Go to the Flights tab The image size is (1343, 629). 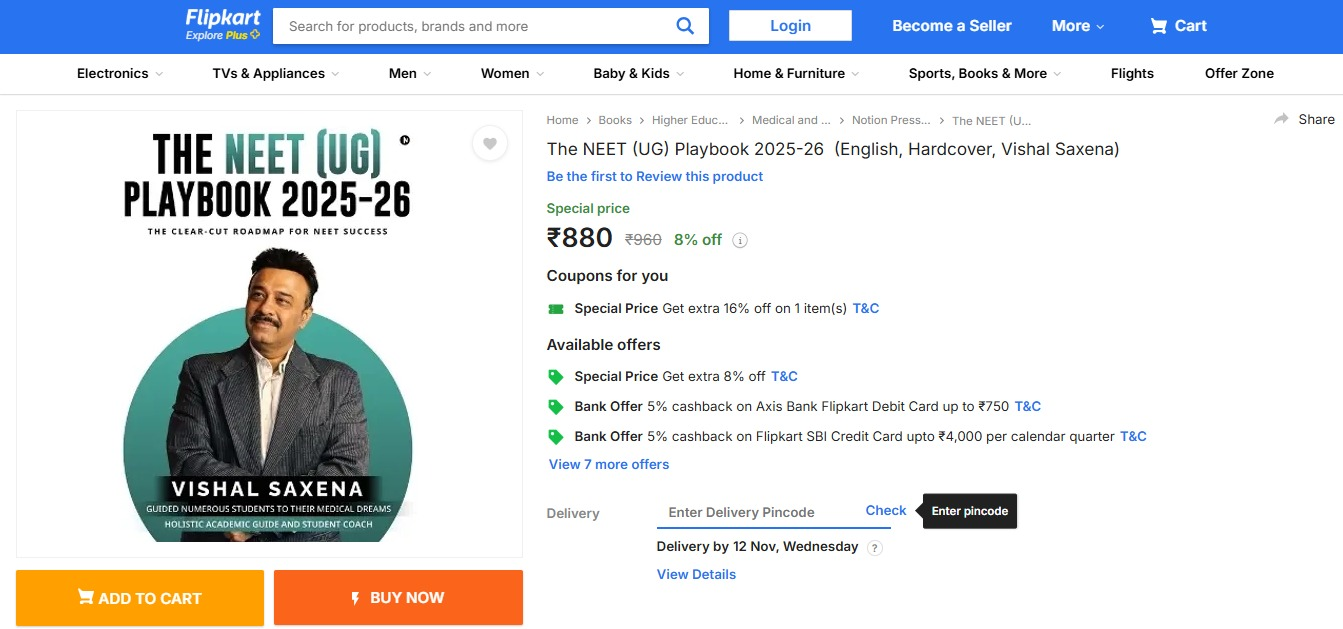tap(1132, 73)
